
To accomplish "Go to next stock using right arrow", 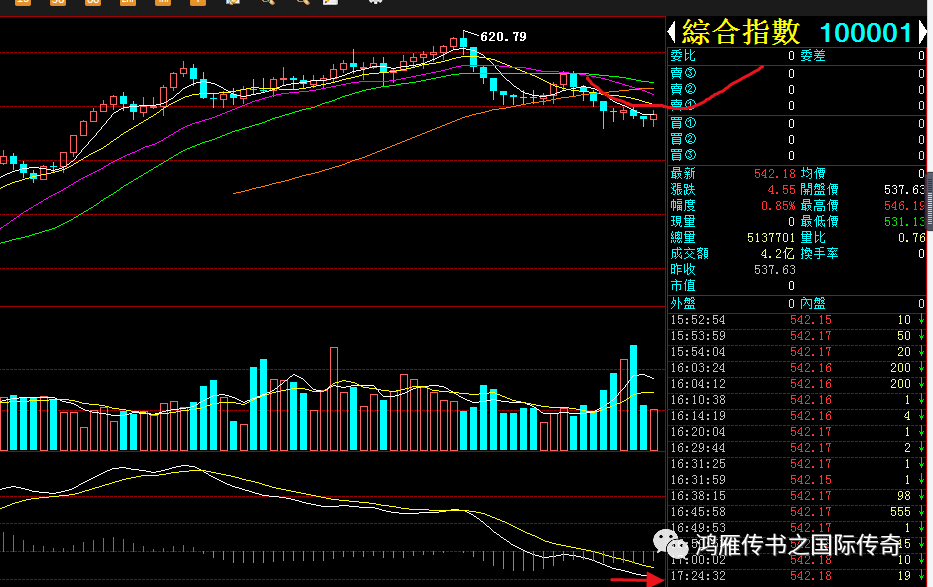I will tap(923, 32).
